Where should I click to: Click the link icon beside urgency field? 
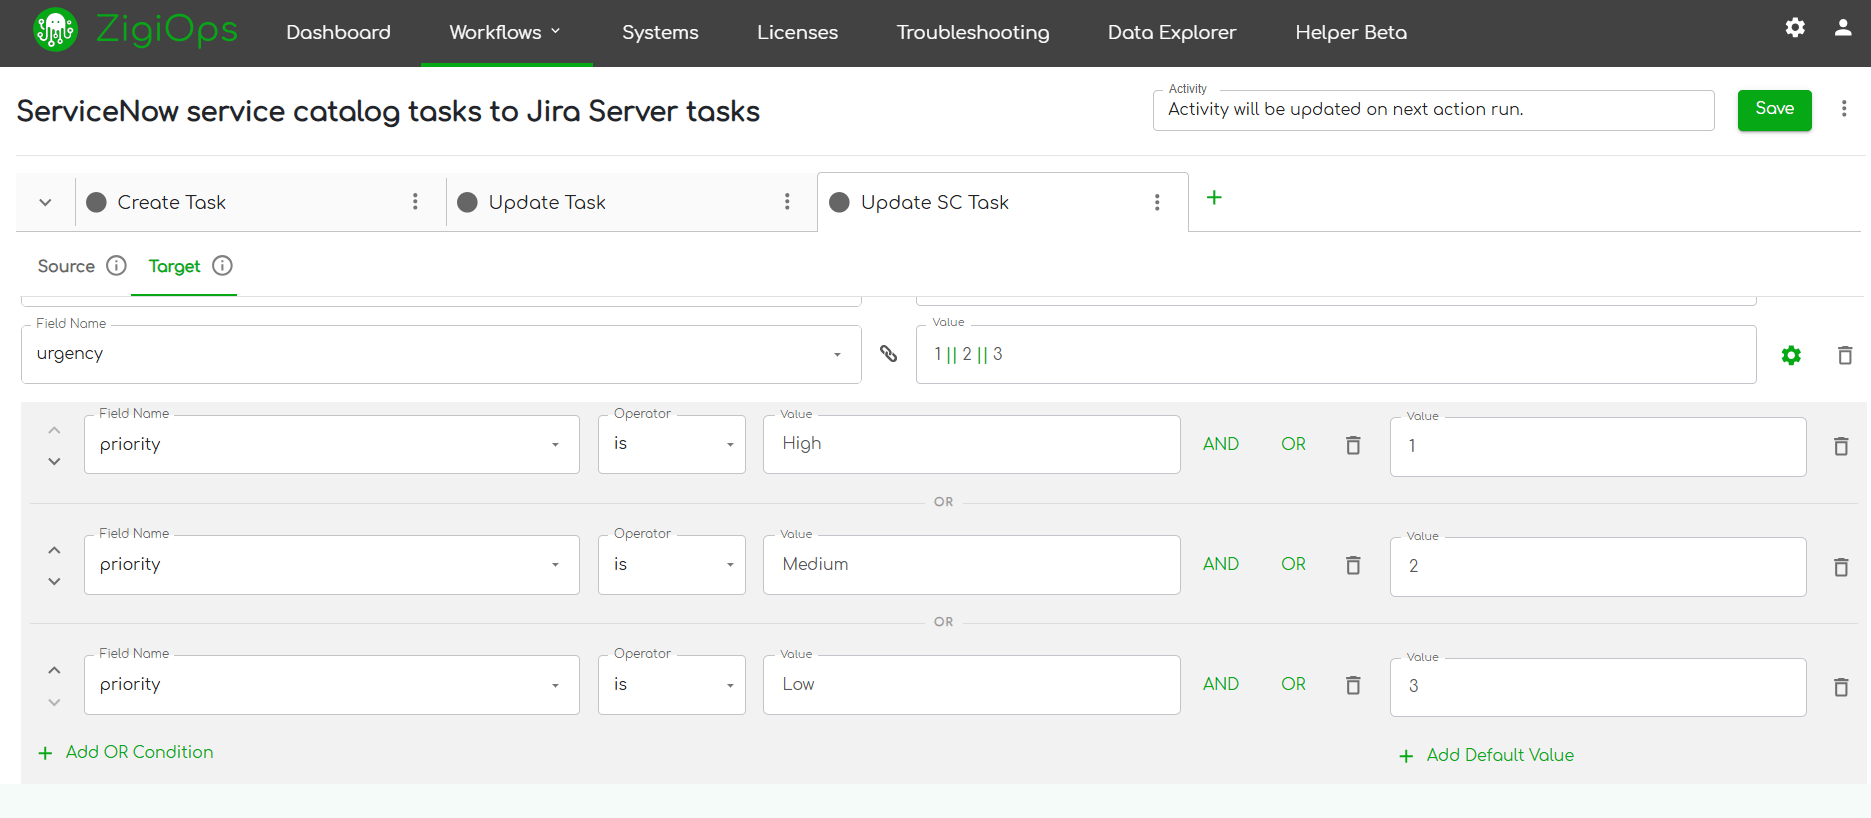(x=888, y=353)
